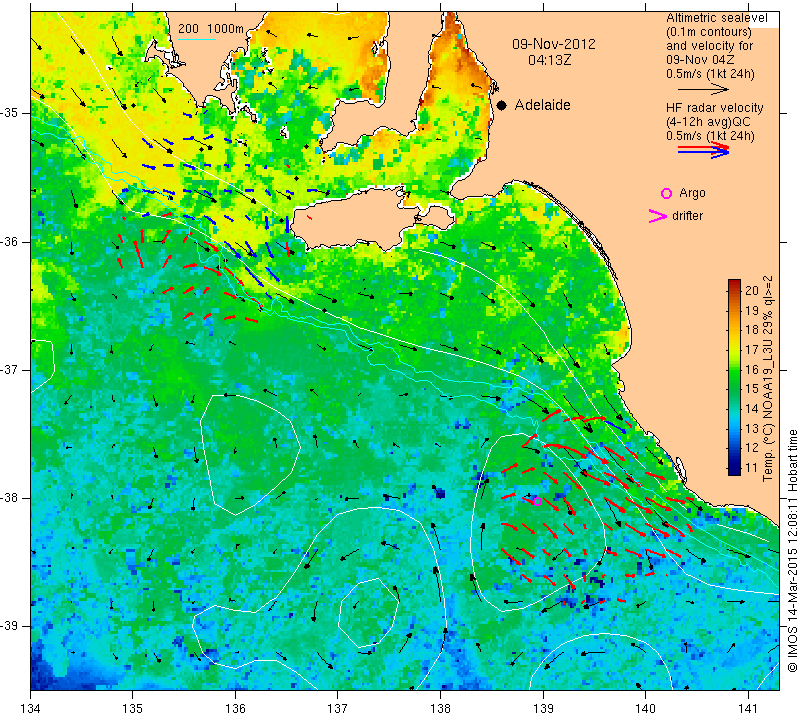Select longitude axis label 141
Screen dimensions: 800x720
748,709
